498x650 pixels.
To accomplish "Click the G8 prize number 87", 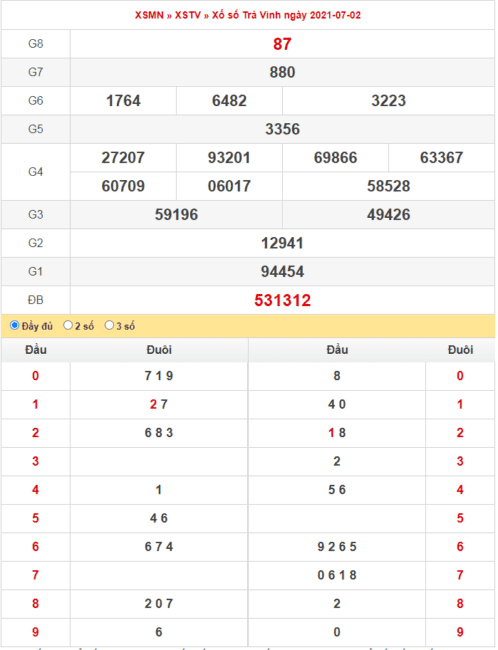I will click(282, 44).
